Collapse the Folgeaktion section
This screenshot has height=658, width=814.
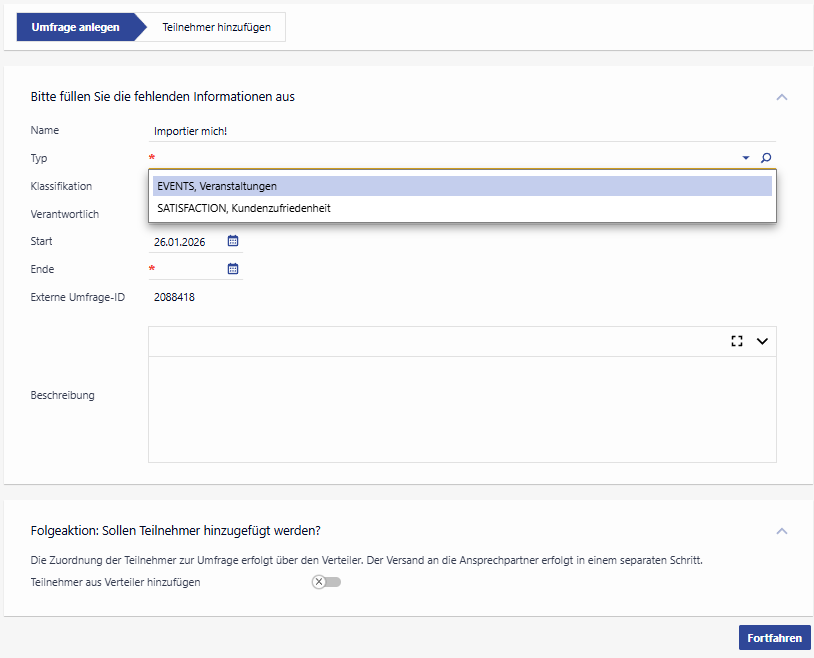(782, 530)
